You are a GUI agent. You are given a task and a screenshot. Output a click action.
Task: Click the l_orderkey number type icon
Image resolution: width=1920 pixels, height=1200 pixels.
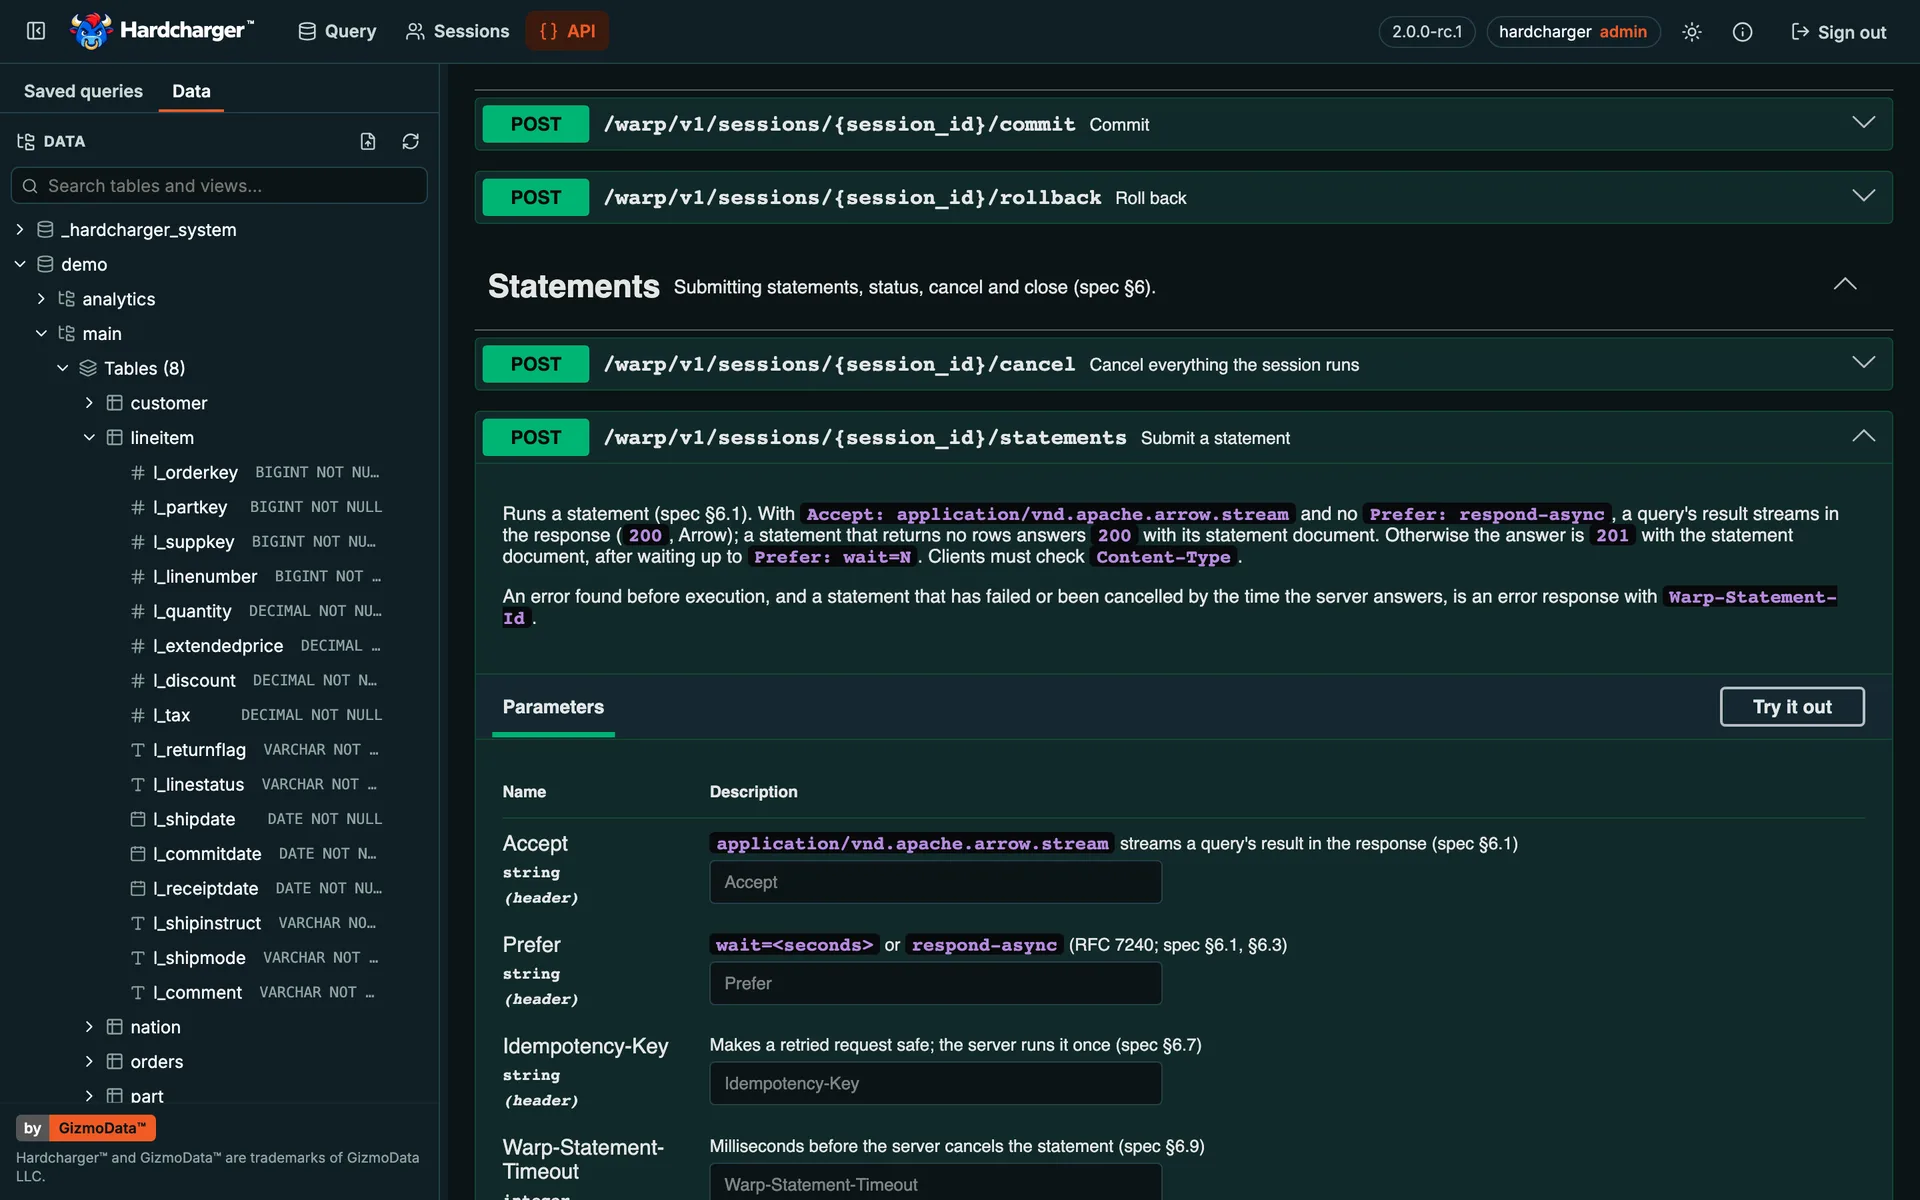(x=138, y=472)
